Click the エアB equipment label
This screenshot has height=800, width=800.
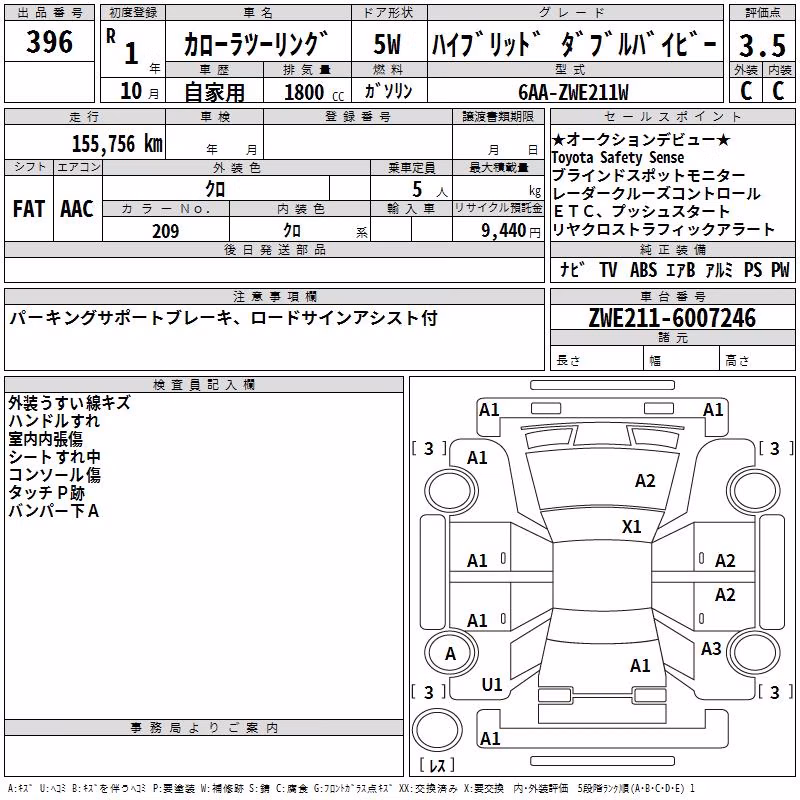681,269
